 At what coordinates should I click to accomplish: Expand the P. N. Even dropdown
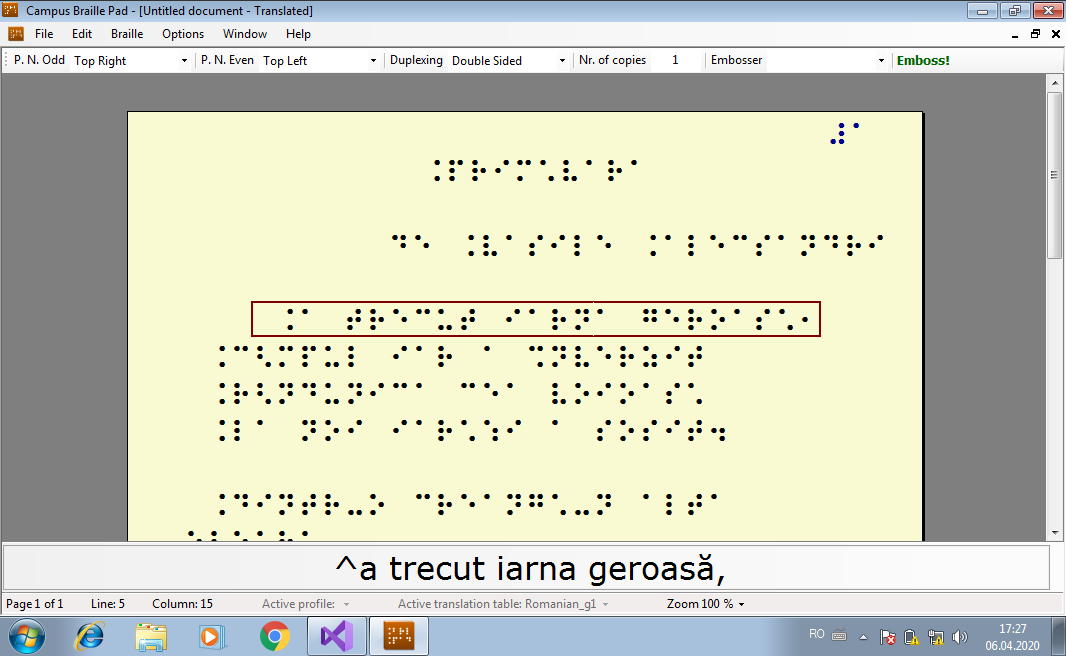[373, 61]
